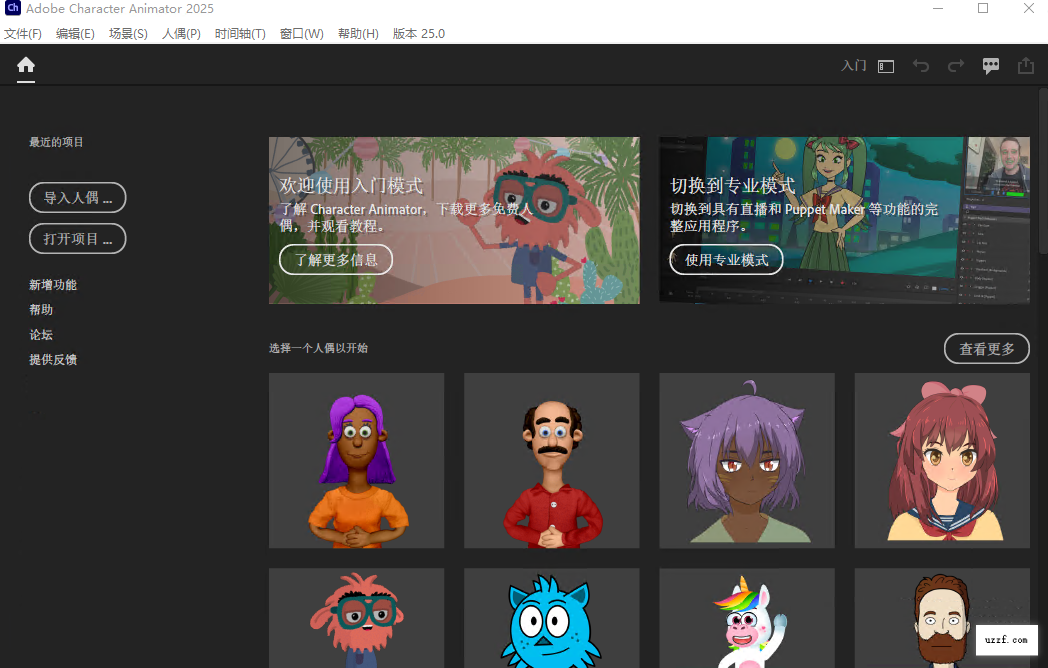Click the Redo arrow icon
The height and width of the screenshot is (668, 1048).
[x=955, y=65]
